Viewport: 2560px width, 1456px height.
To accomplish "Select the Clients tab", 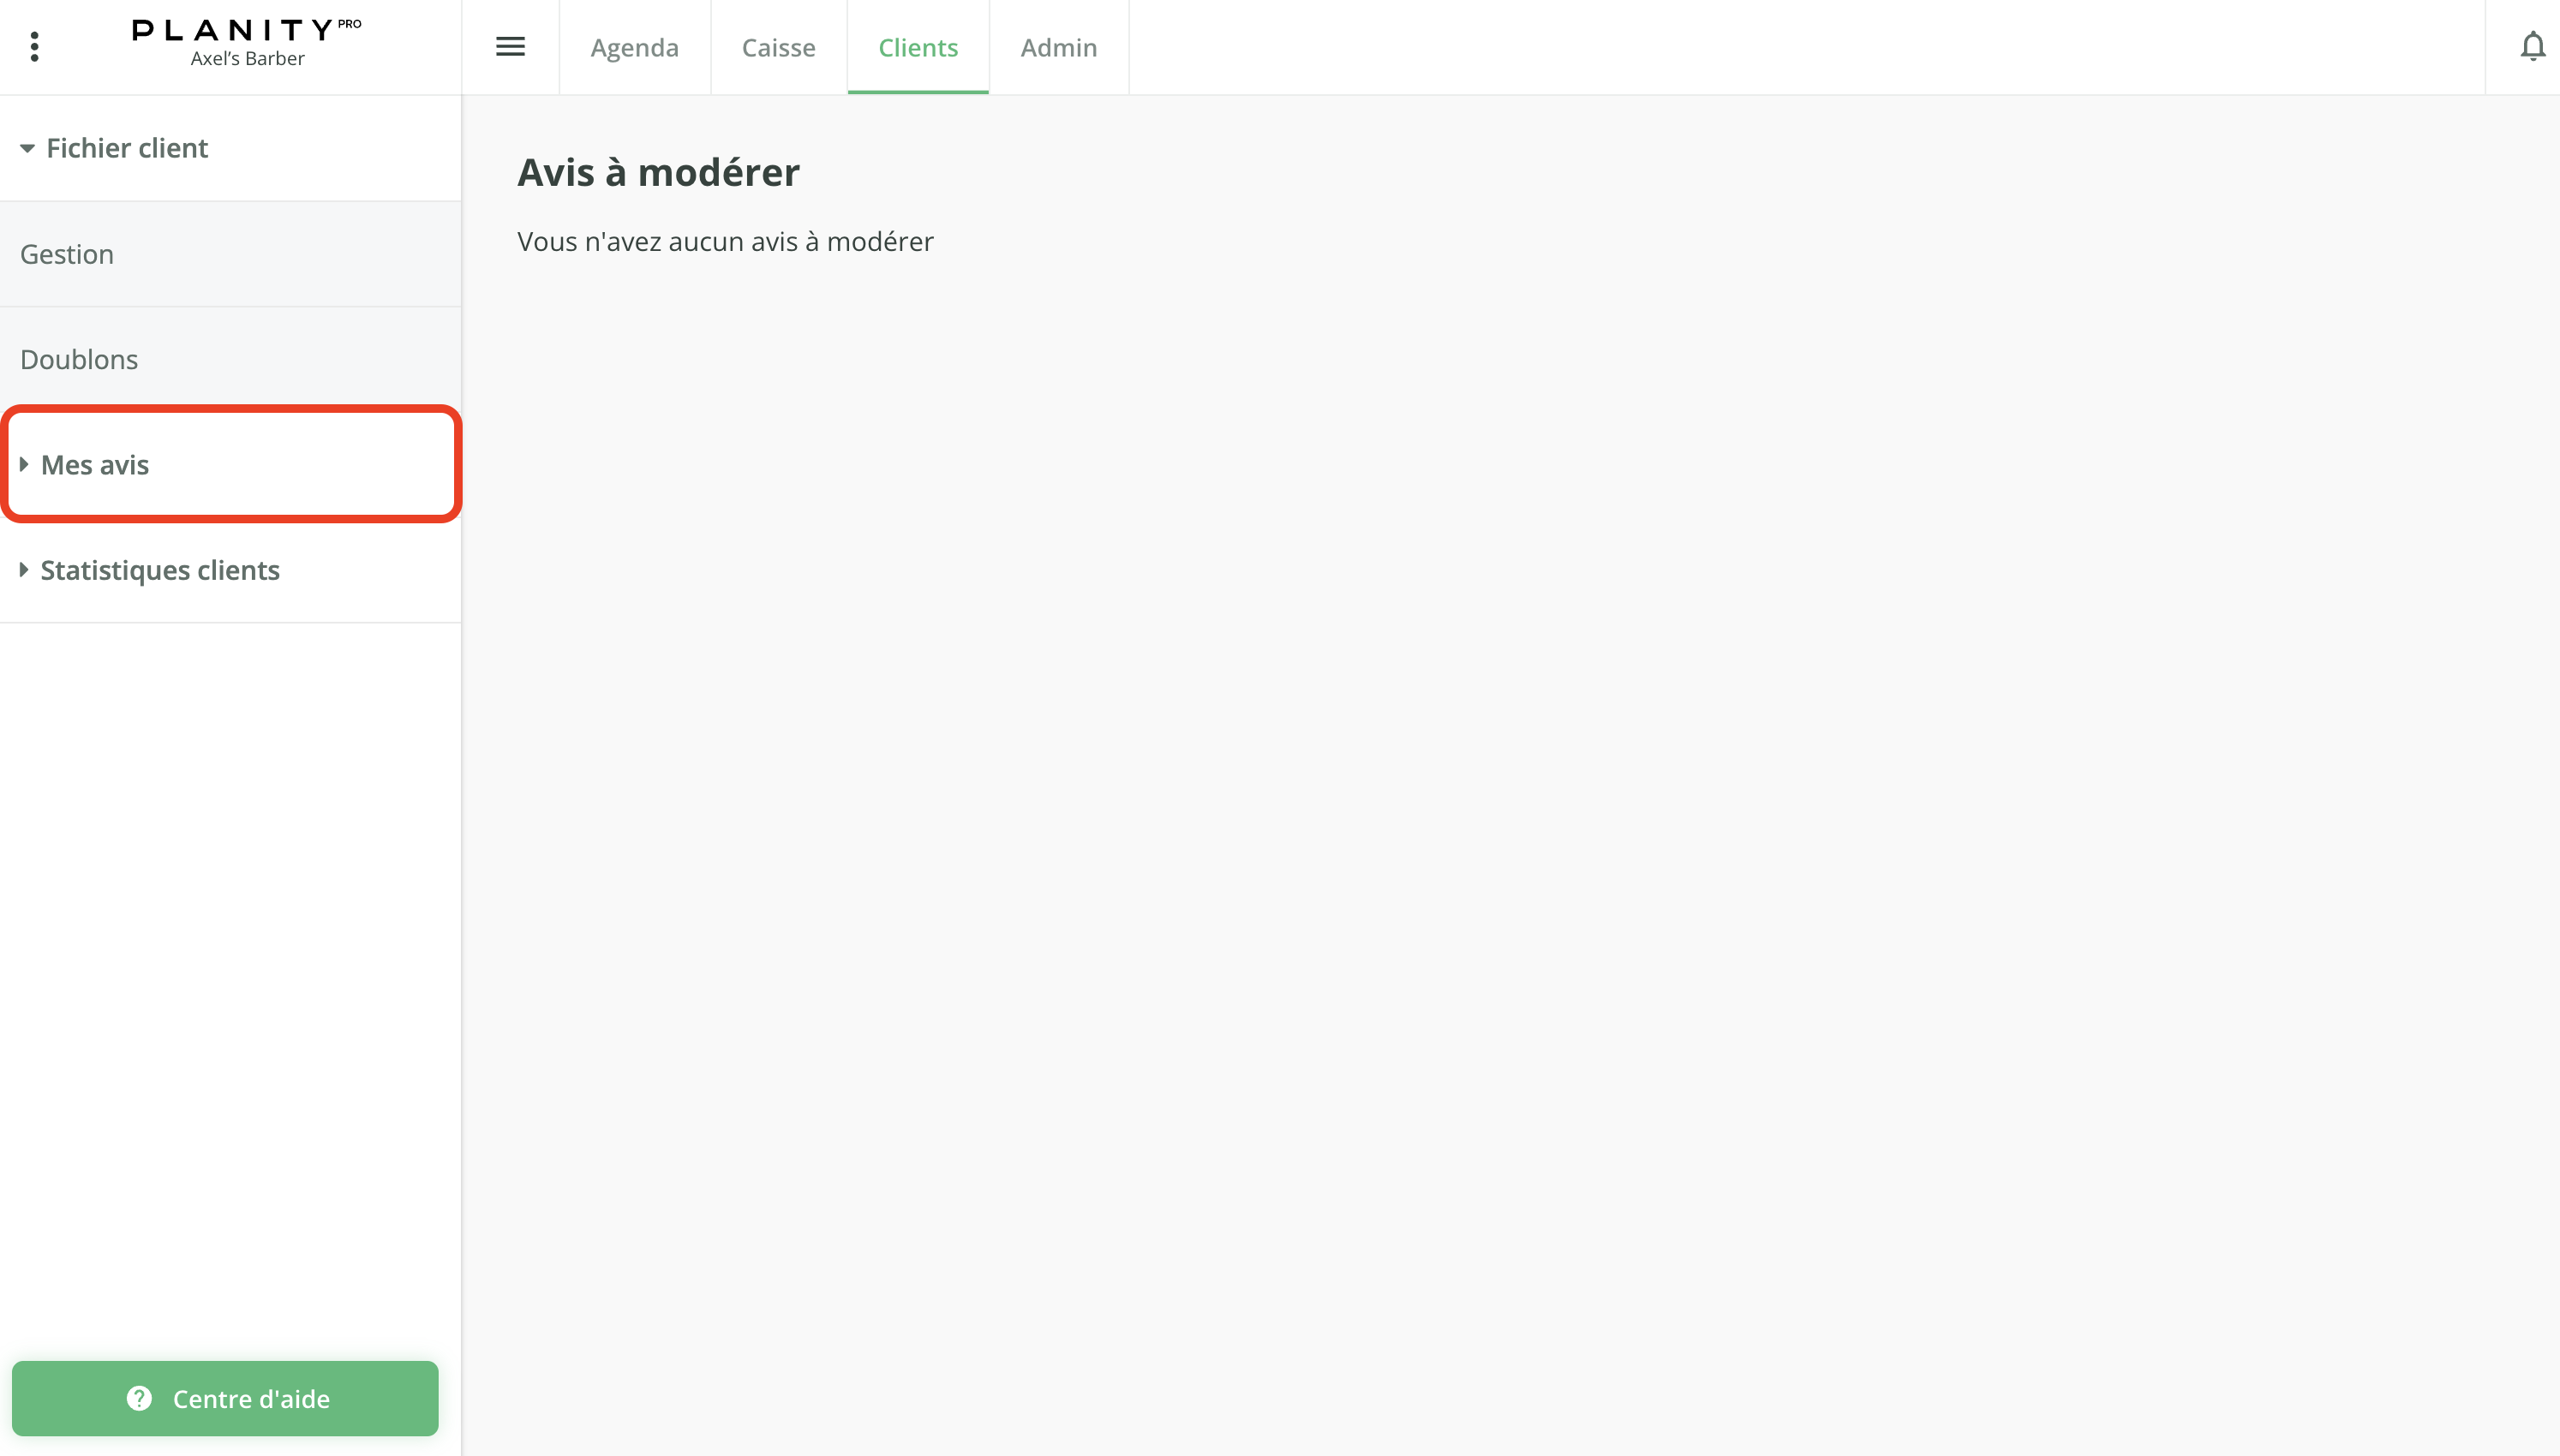I will 917,47.
